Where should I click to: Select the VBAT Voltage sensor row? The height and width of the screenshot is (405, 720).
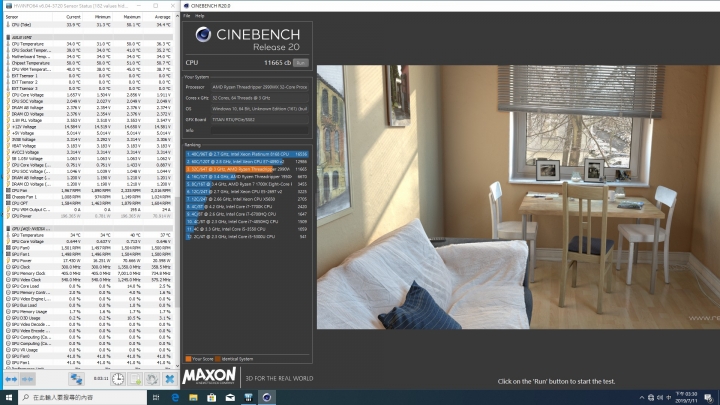[90, 146]
